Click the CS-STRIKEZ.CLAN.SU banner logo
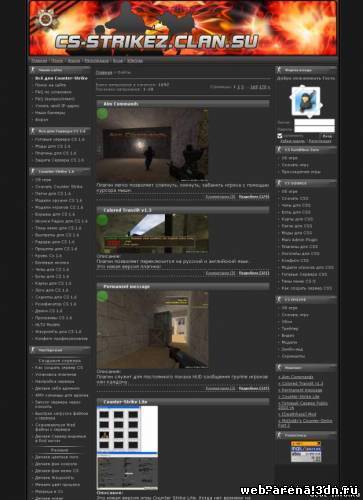Screen dimensions: 363x500 click(x=157, y=42)
